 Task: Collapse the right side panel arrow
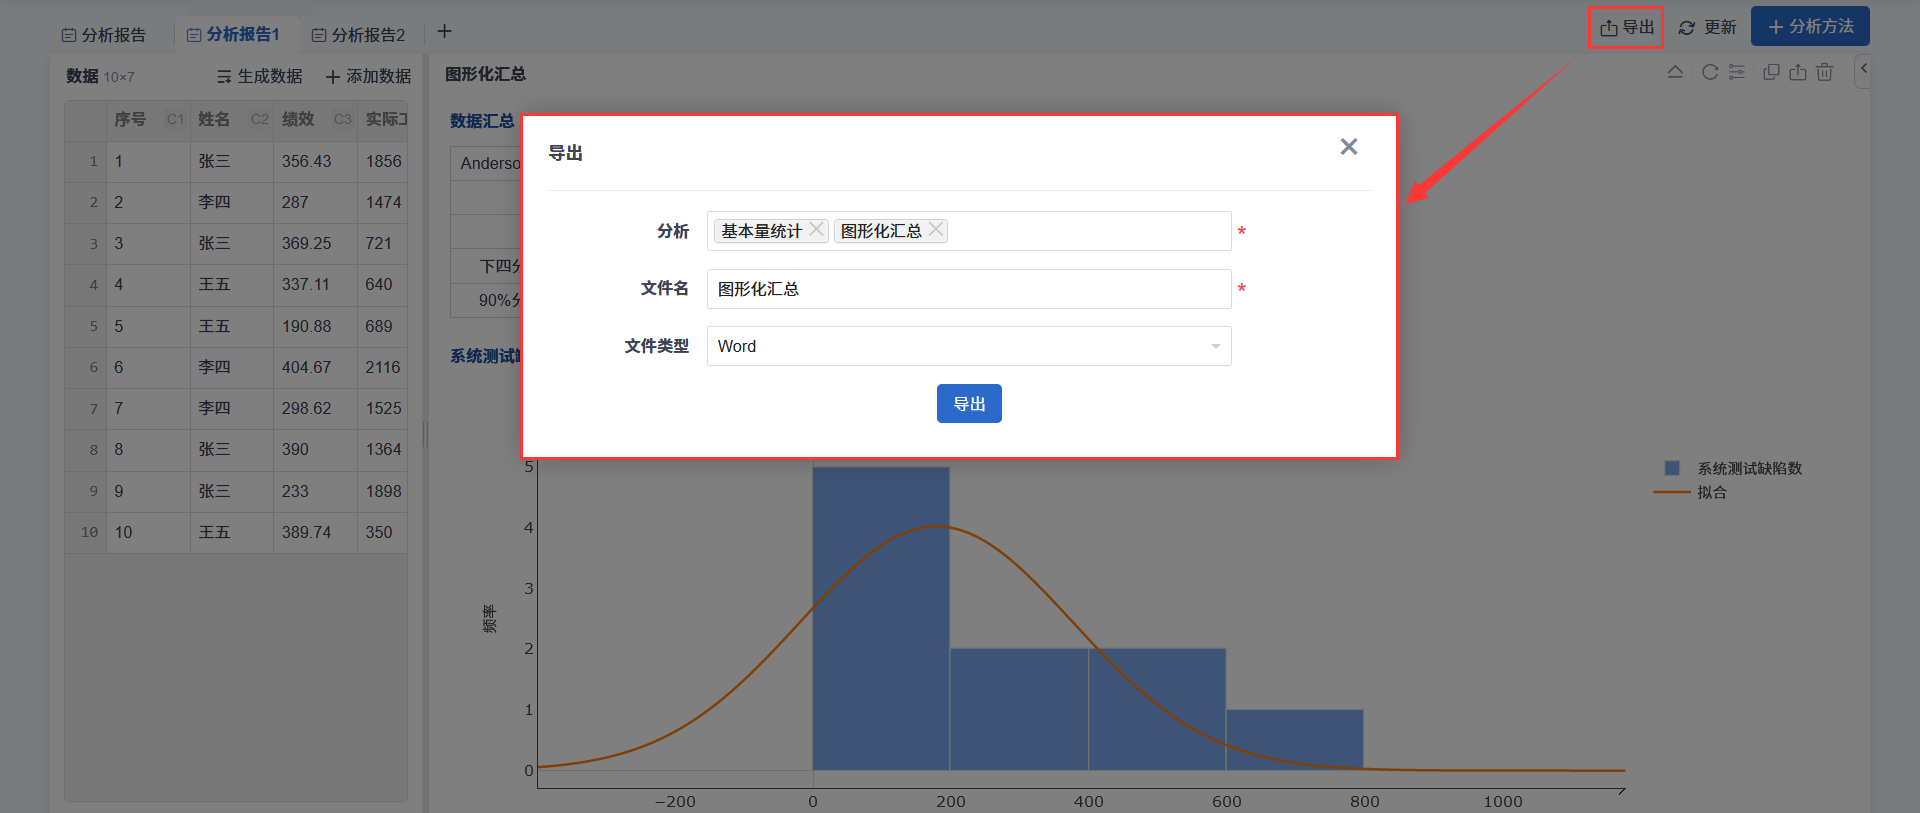[x=1863, y=69]
